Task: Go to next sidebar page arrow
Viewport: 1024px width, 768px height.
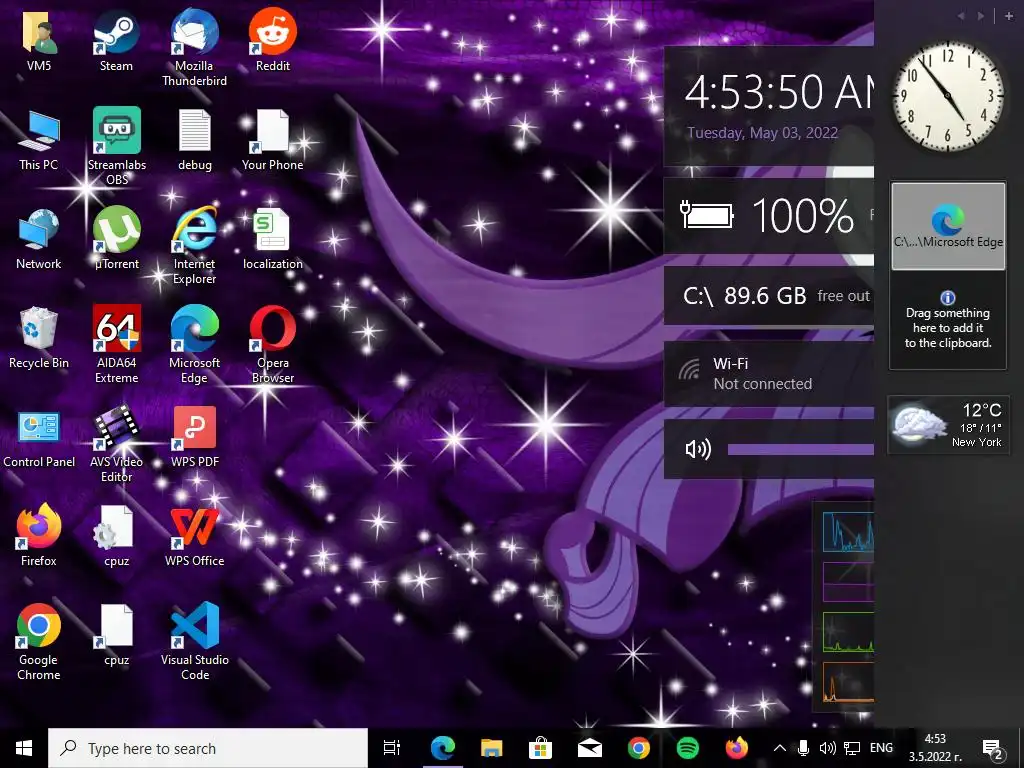Action: [980, 16]
